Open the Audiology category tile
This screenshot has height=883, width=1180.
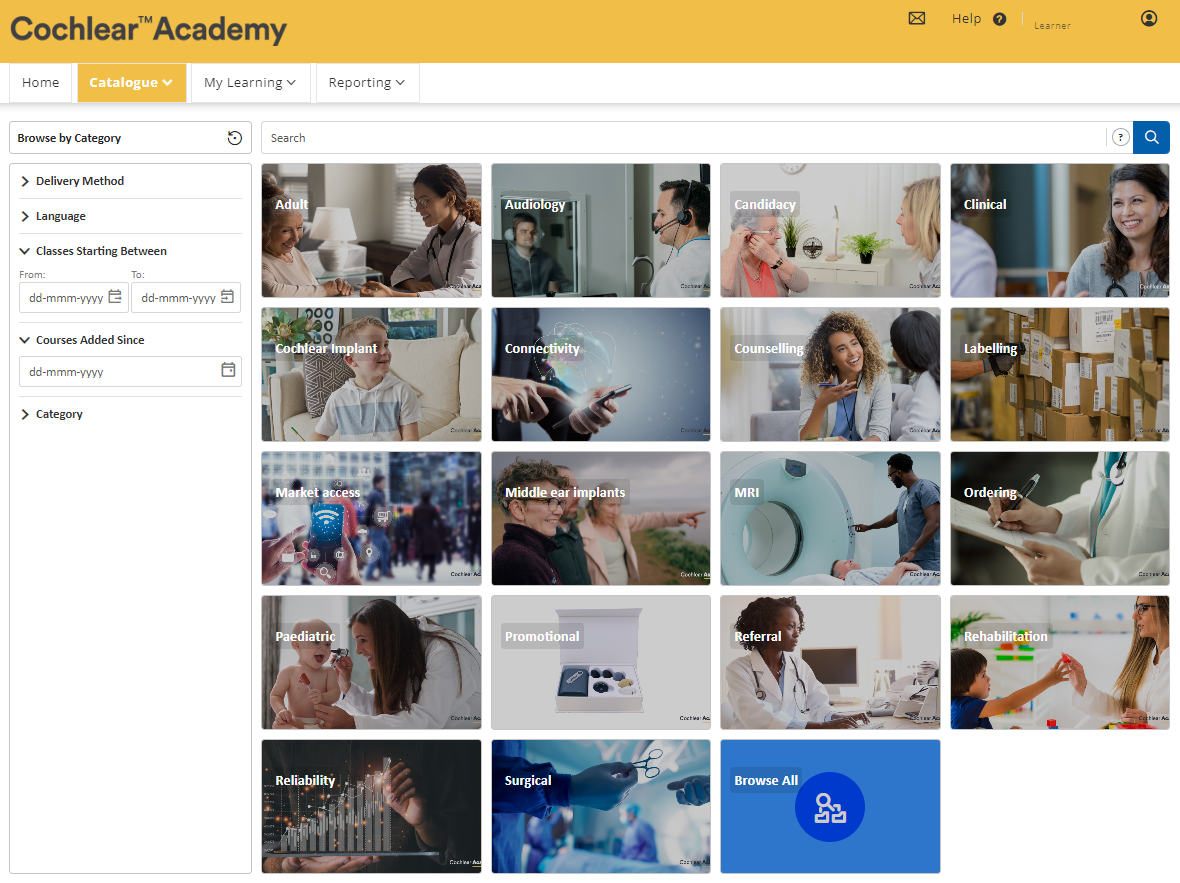tap(601, 230)
